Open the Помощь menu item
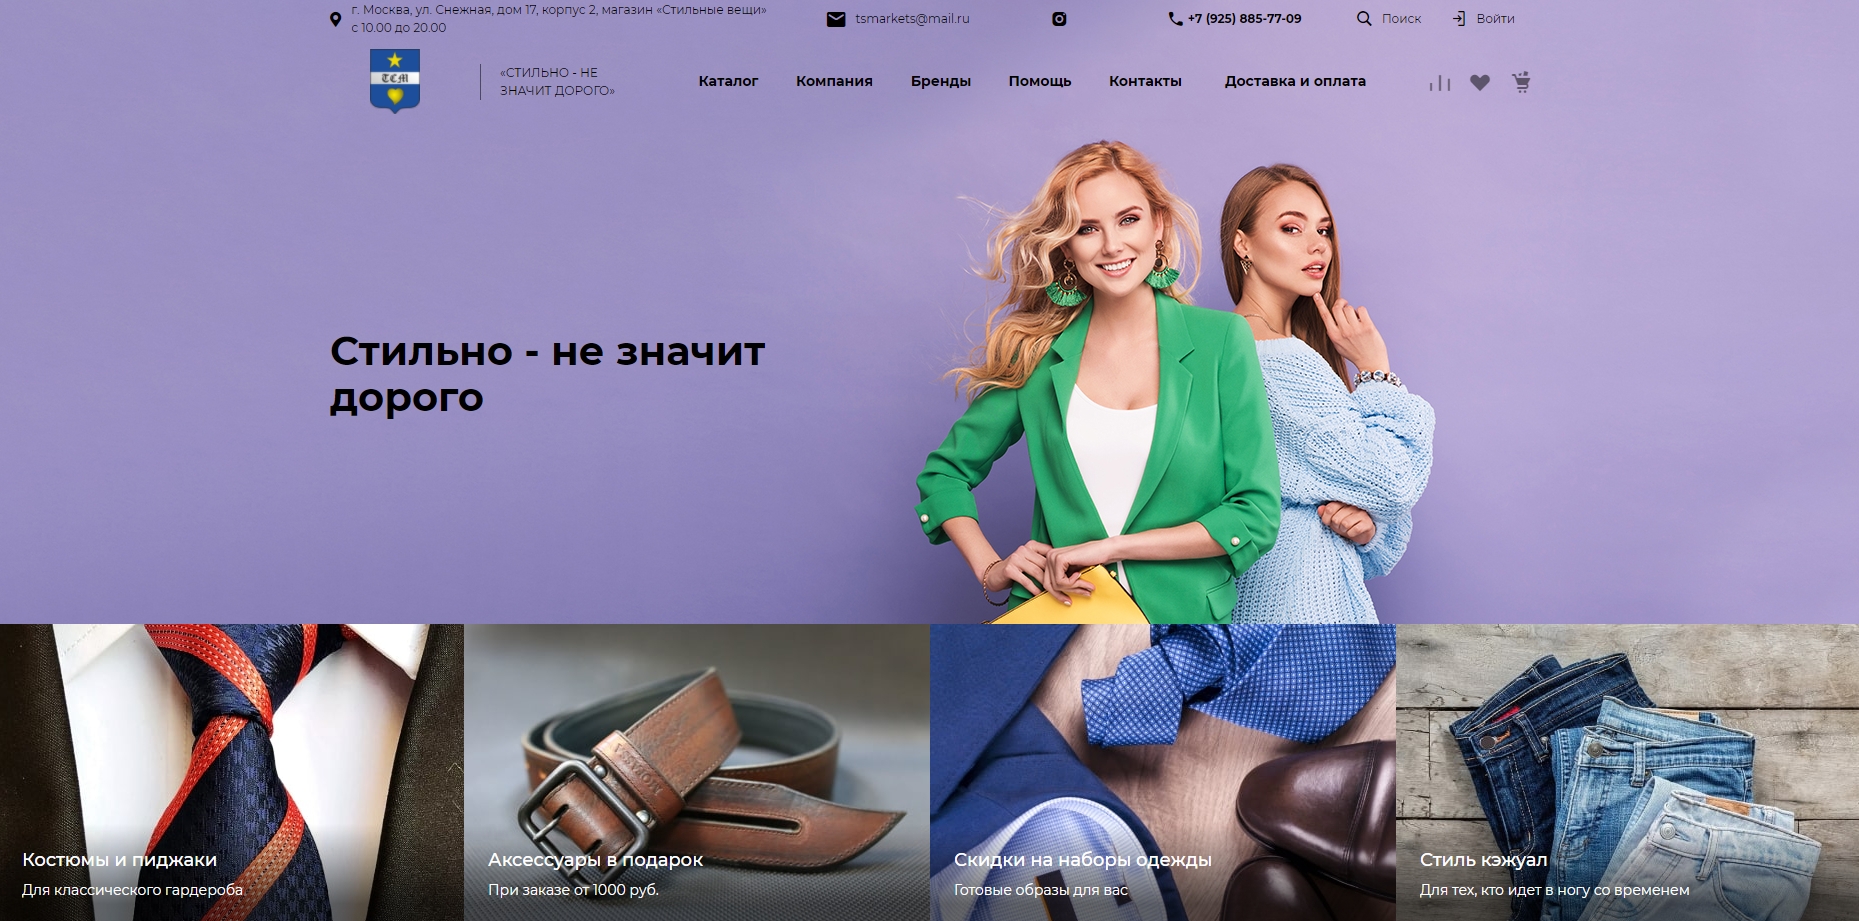 point(1040,81)
